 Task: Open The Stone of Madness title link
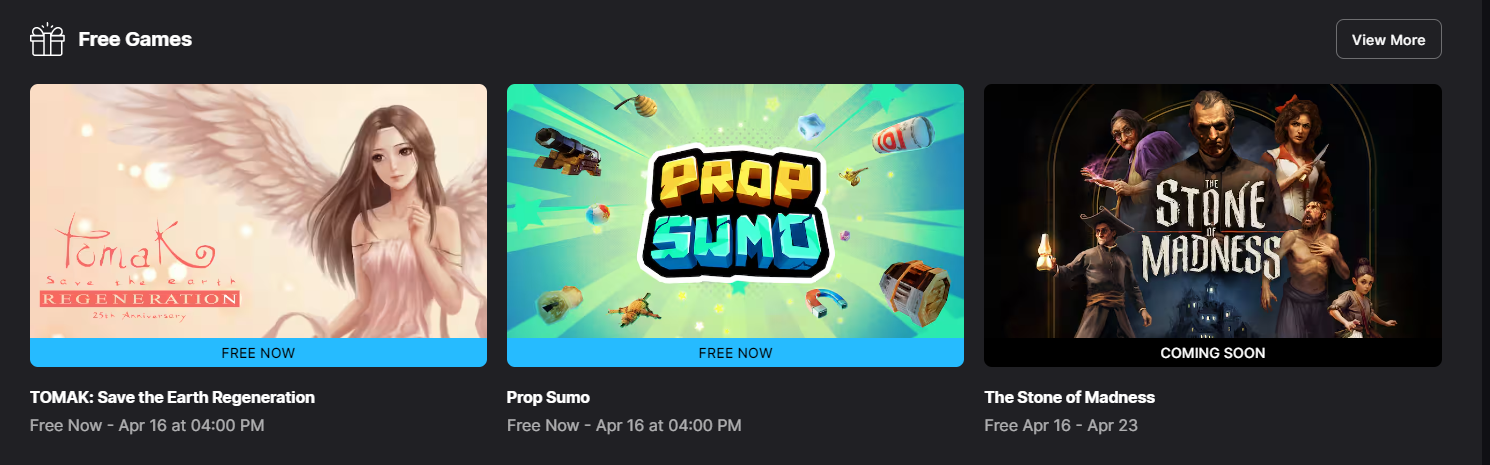coord(1069,397)
